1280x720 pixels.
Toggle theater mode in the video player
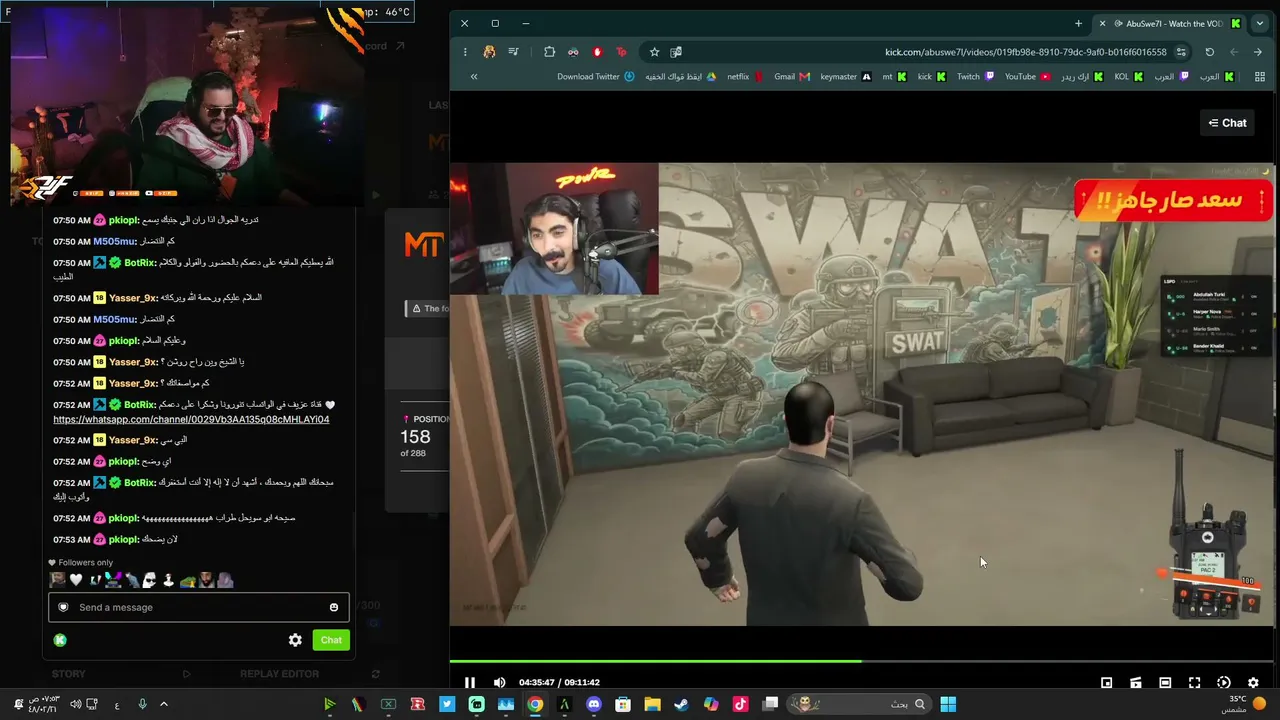(1165, 682)
